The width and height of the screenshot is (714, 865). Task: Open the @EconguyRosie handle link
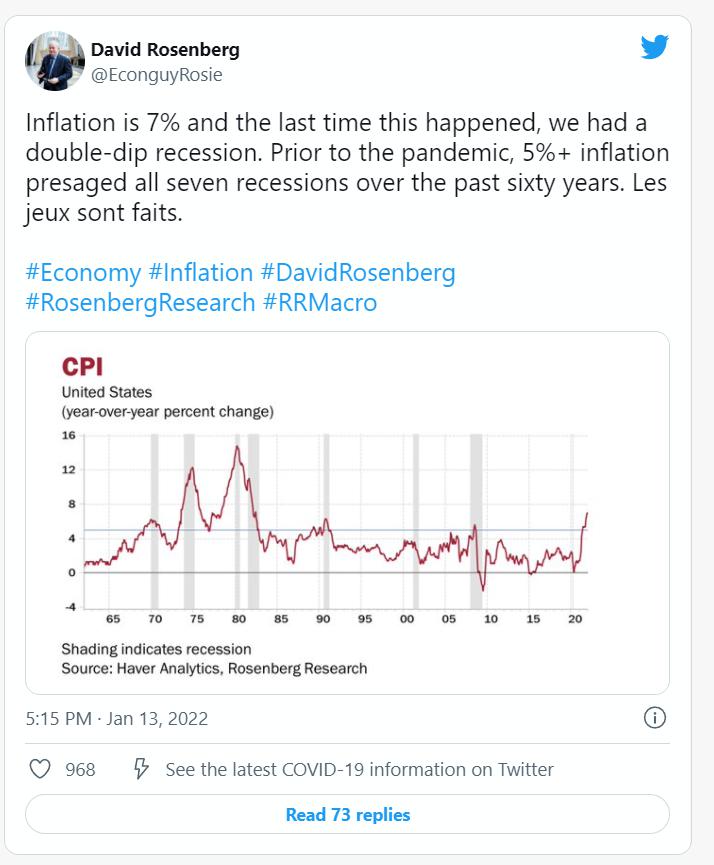pos(157,75)
